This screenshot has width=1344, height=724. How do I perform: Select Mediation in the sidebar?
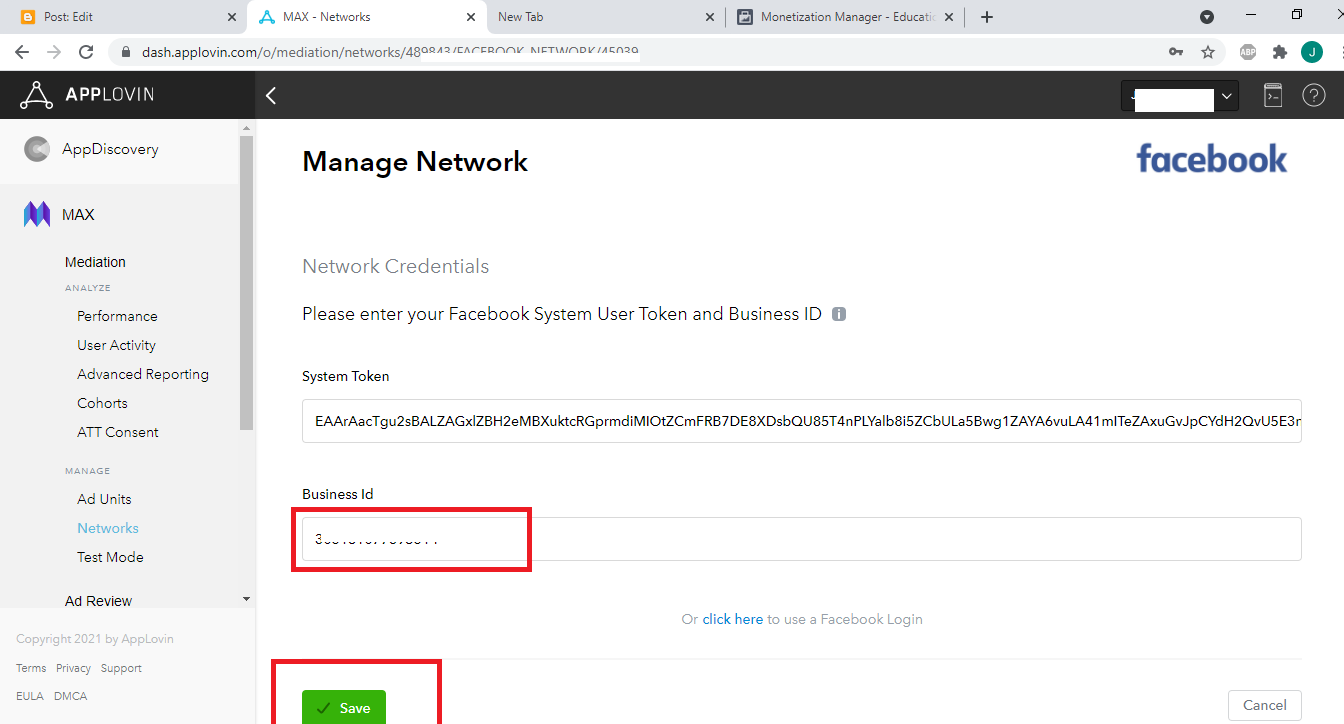[x=95, y=262]
